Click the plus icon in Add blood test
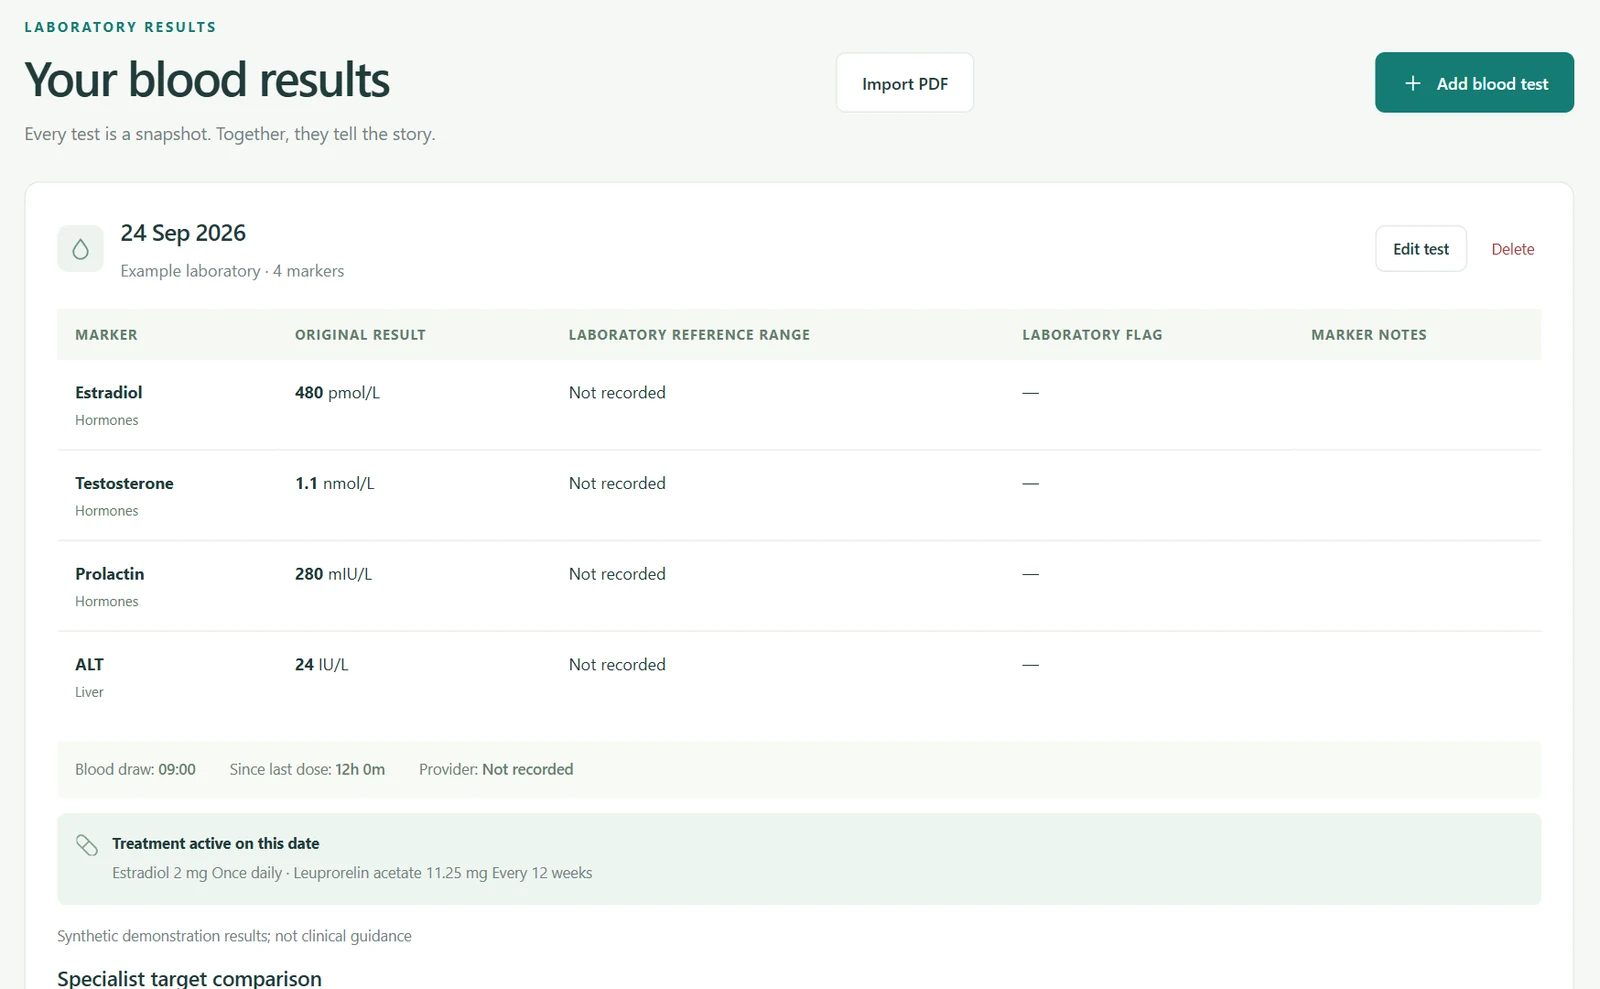This screenshot has width=1600, height=989. point(1413,83)
